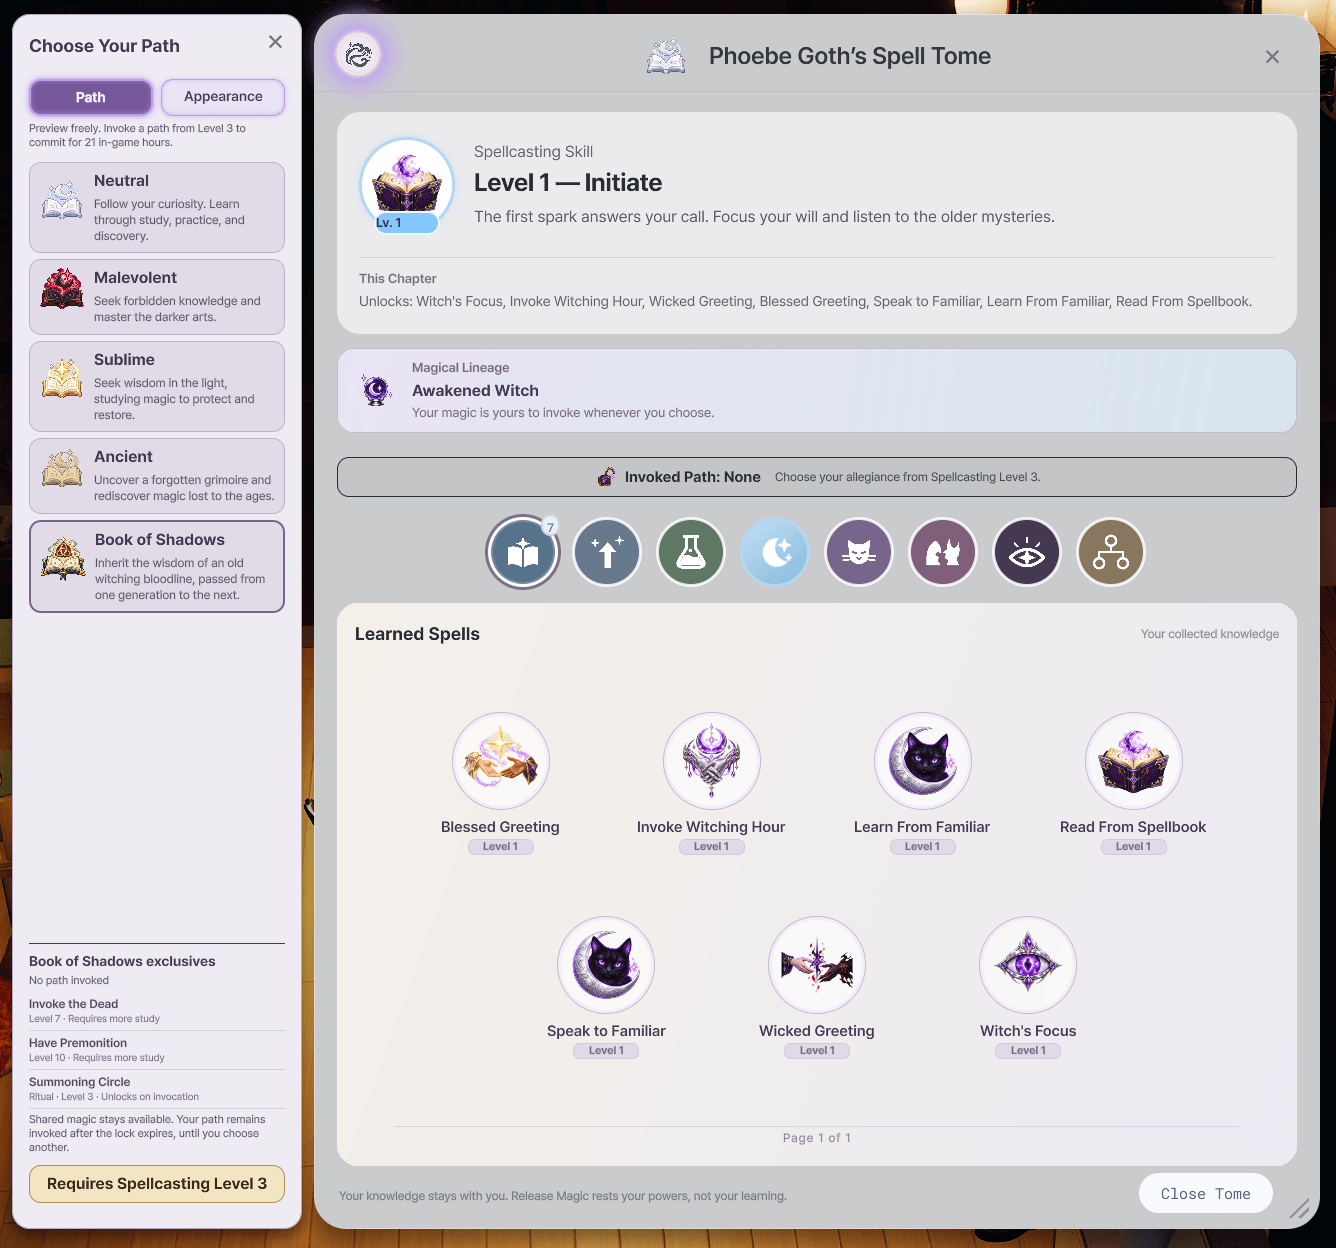Click the Blessed Greeting spell icon
The width and height of the screenshot is (1336, 1248).
[x=501, y=761]
